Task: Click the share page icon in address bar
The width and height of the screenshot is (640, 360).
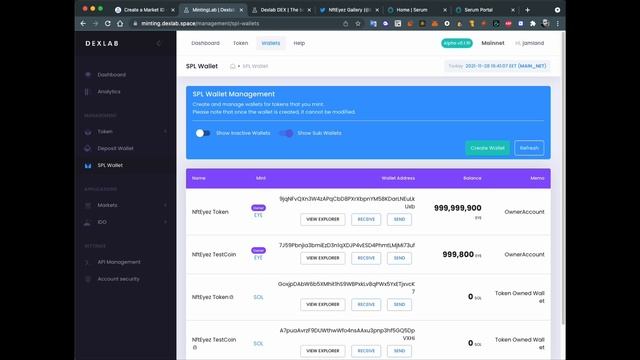Action: (x=346, y=24)
